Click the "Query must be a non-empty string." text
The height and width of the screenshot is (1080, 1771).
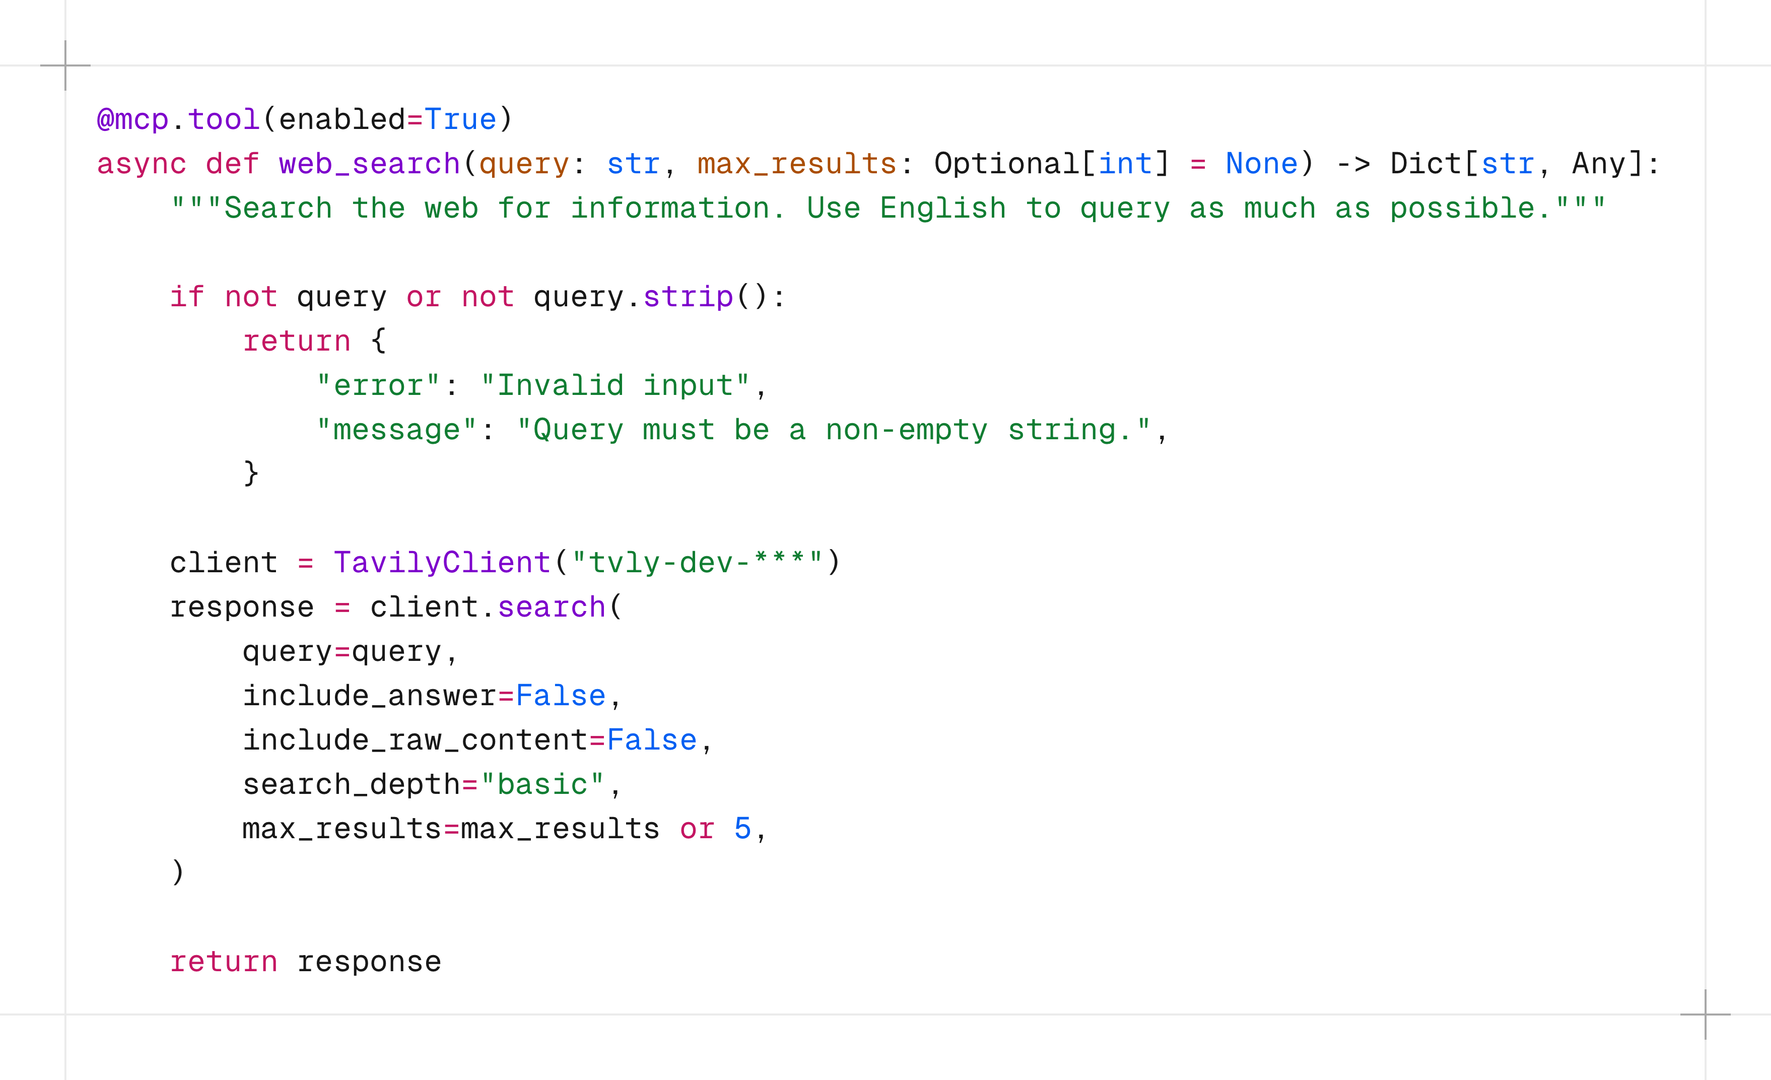[834, 430]
